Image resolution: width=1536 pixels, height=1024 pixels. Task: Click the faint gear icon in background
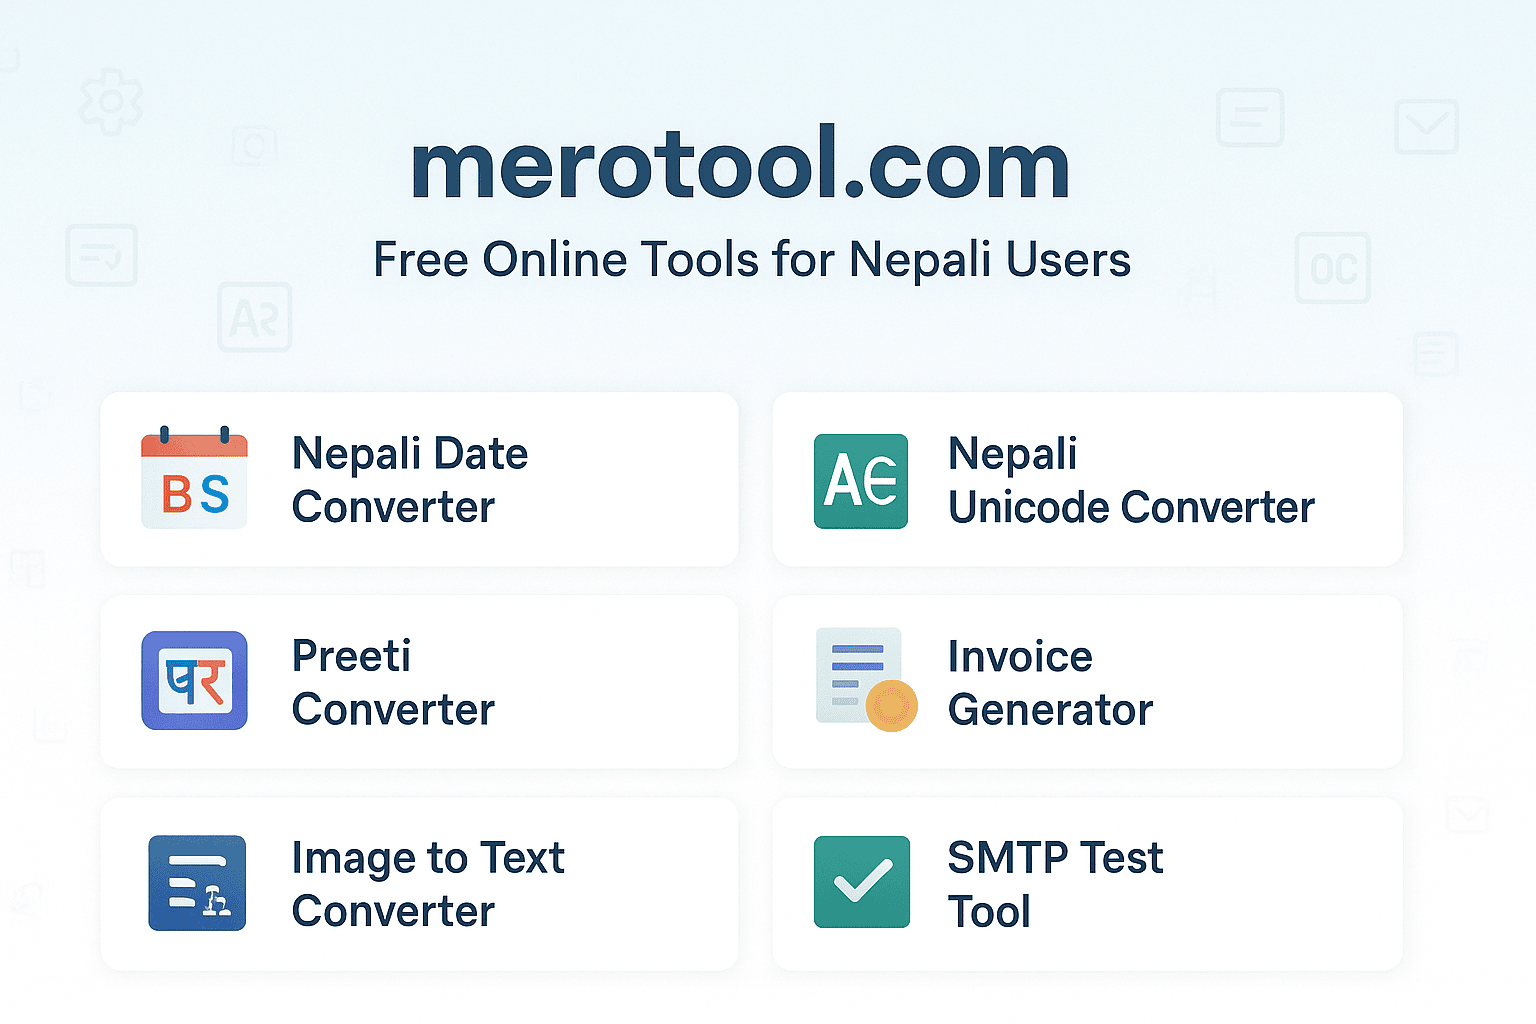click(110, 102)
